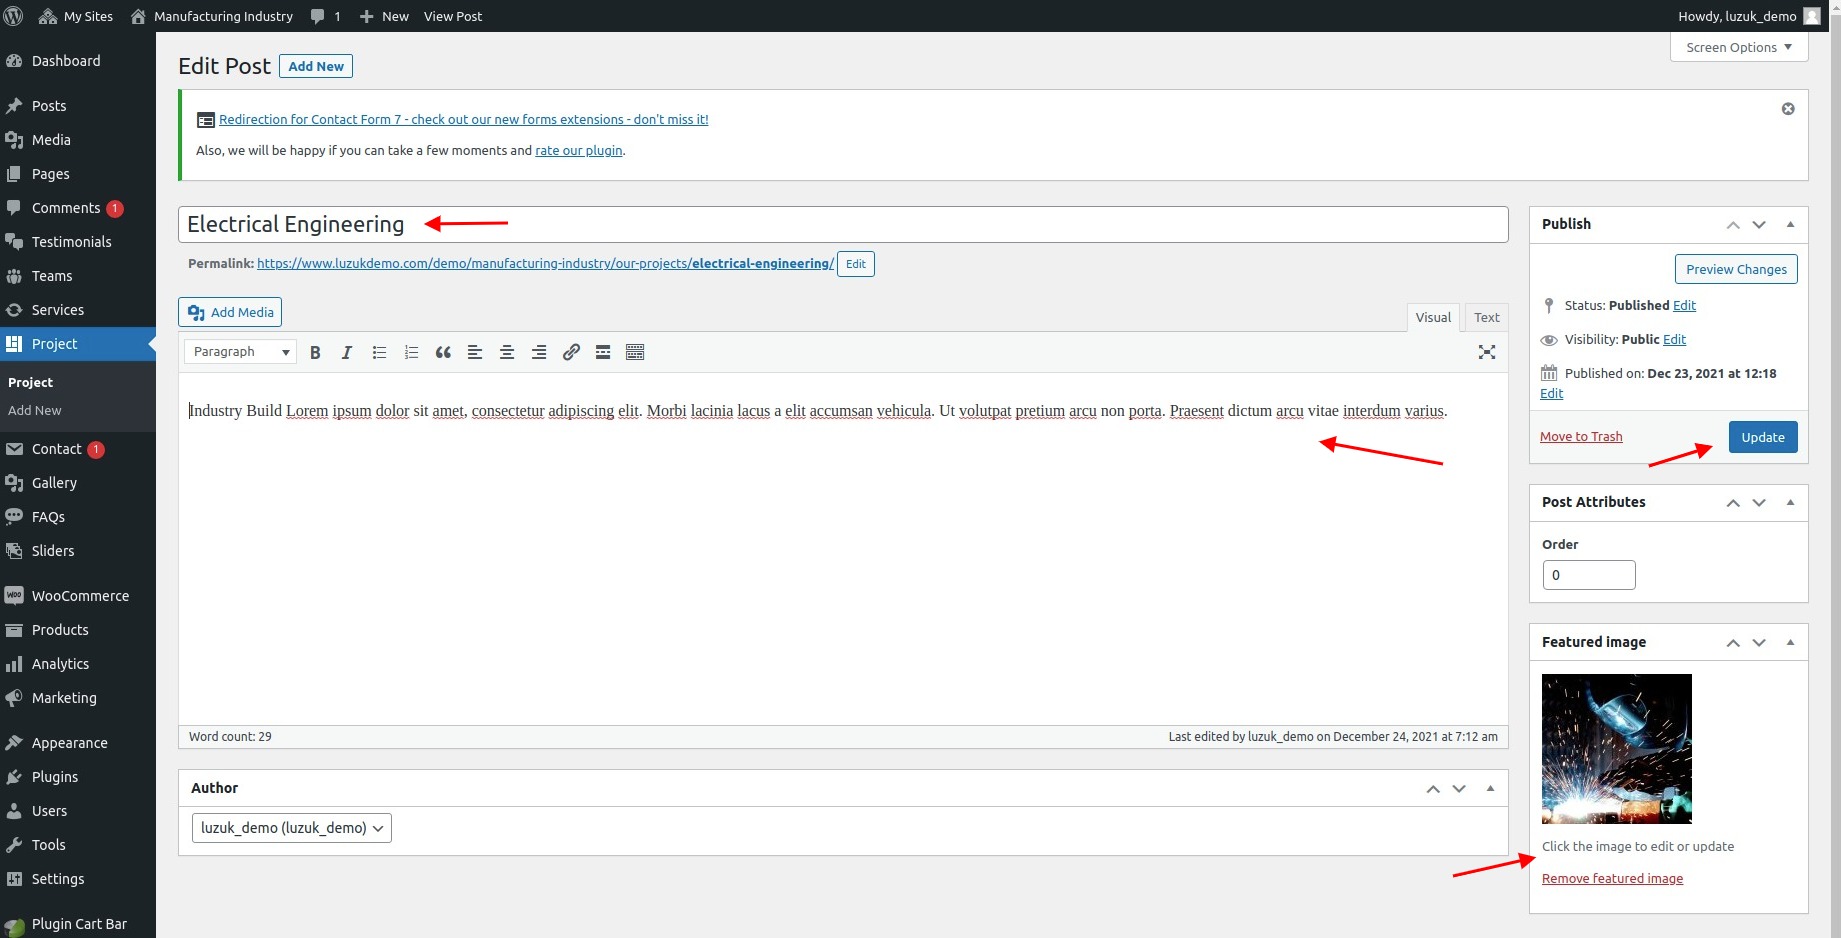The width and height of the screenshot is (1841, 938).
Task: Click the featured image thumbnail
Action: [x=1616, y=749]
